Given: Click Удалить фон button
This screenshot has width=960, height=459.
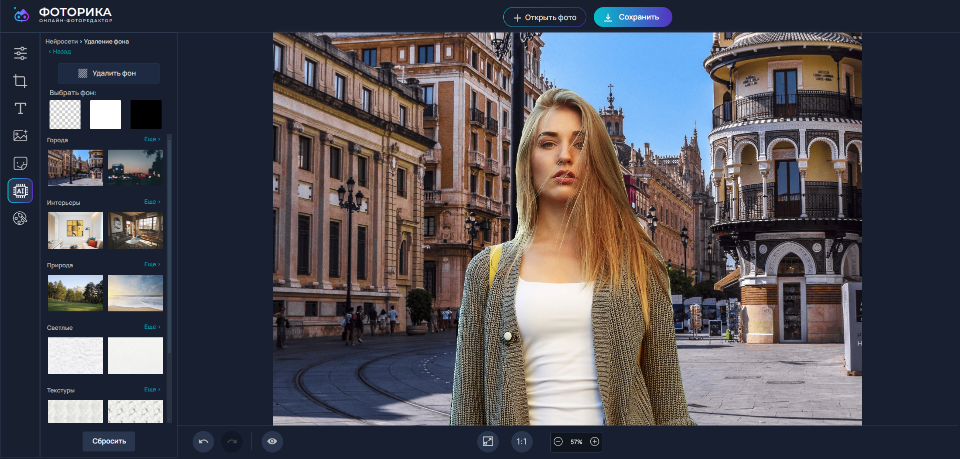Looking at the screenshot, I should [109, 73].
